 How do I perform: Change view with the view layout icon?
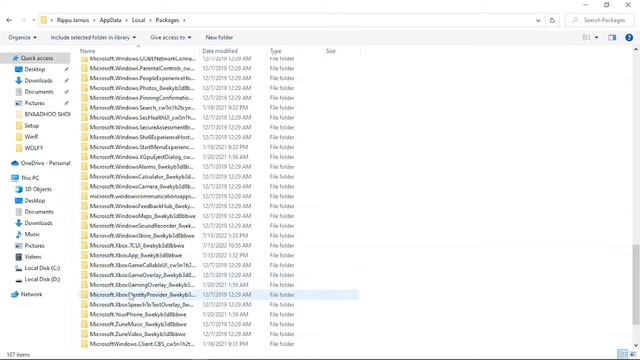[x=586, y=38]
